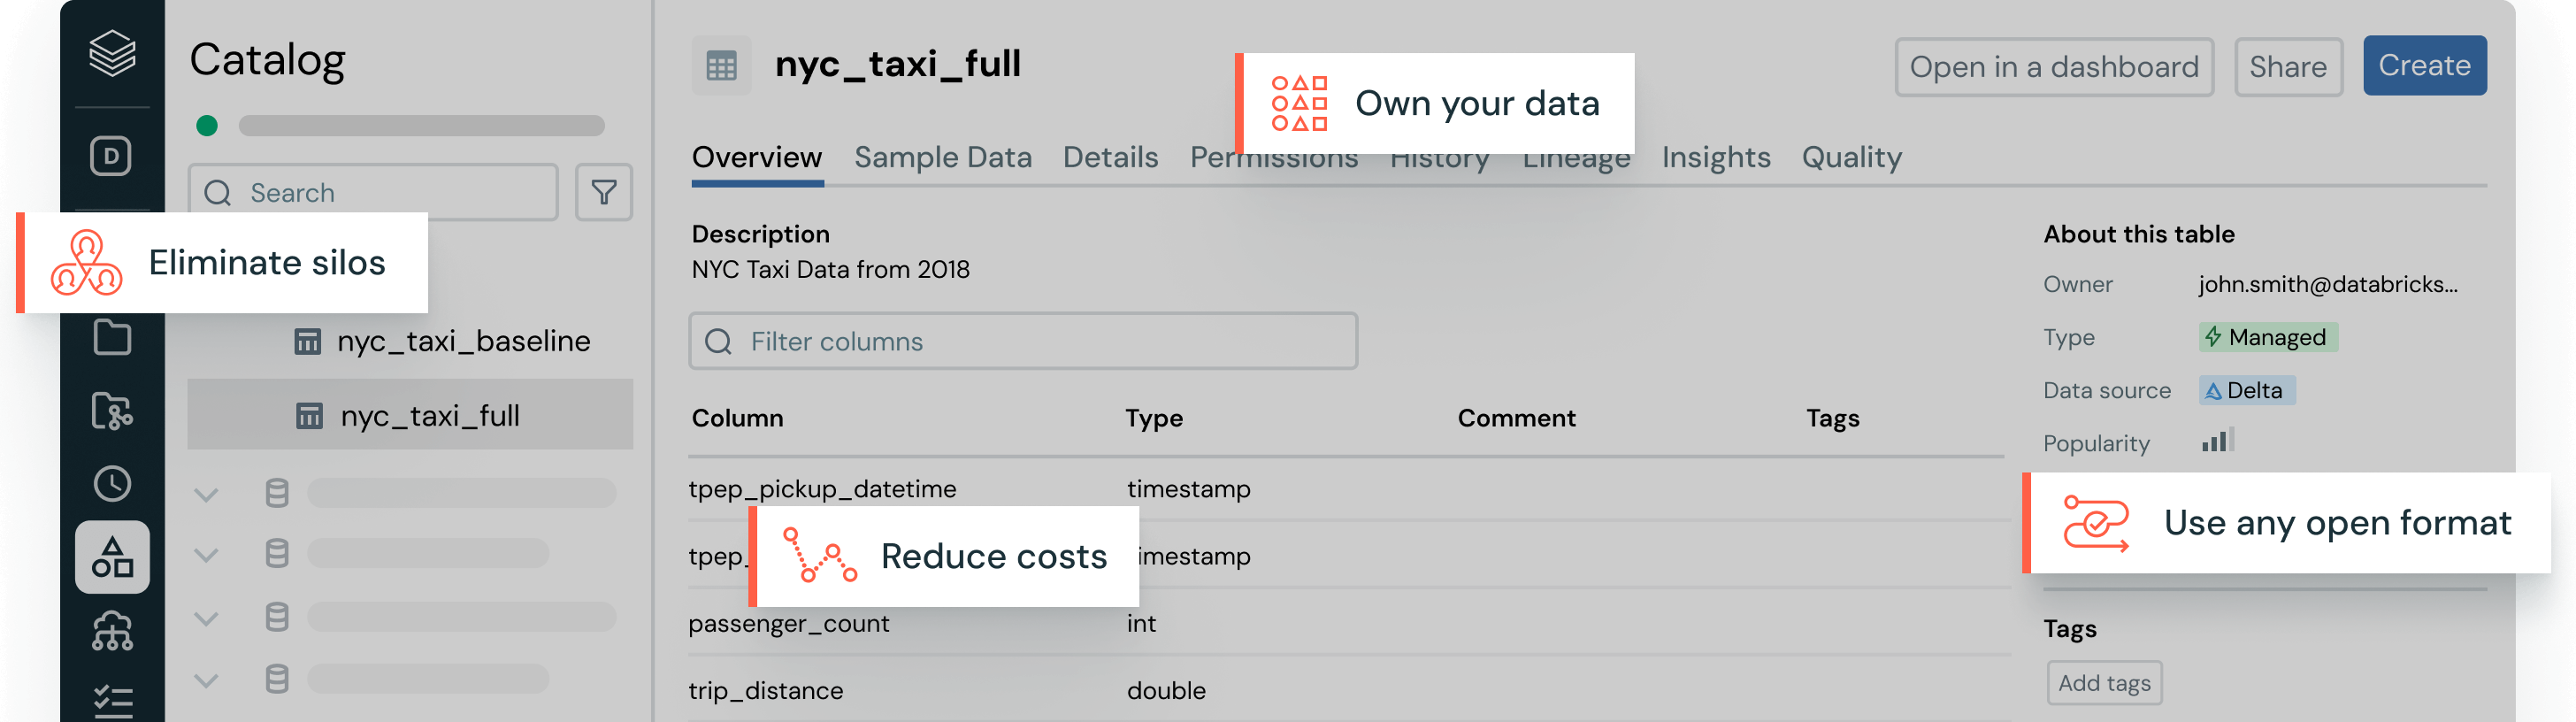Click the Databricks layers logo icon
The width and height of the screenshot is (2576, 722).
(112, 52)
